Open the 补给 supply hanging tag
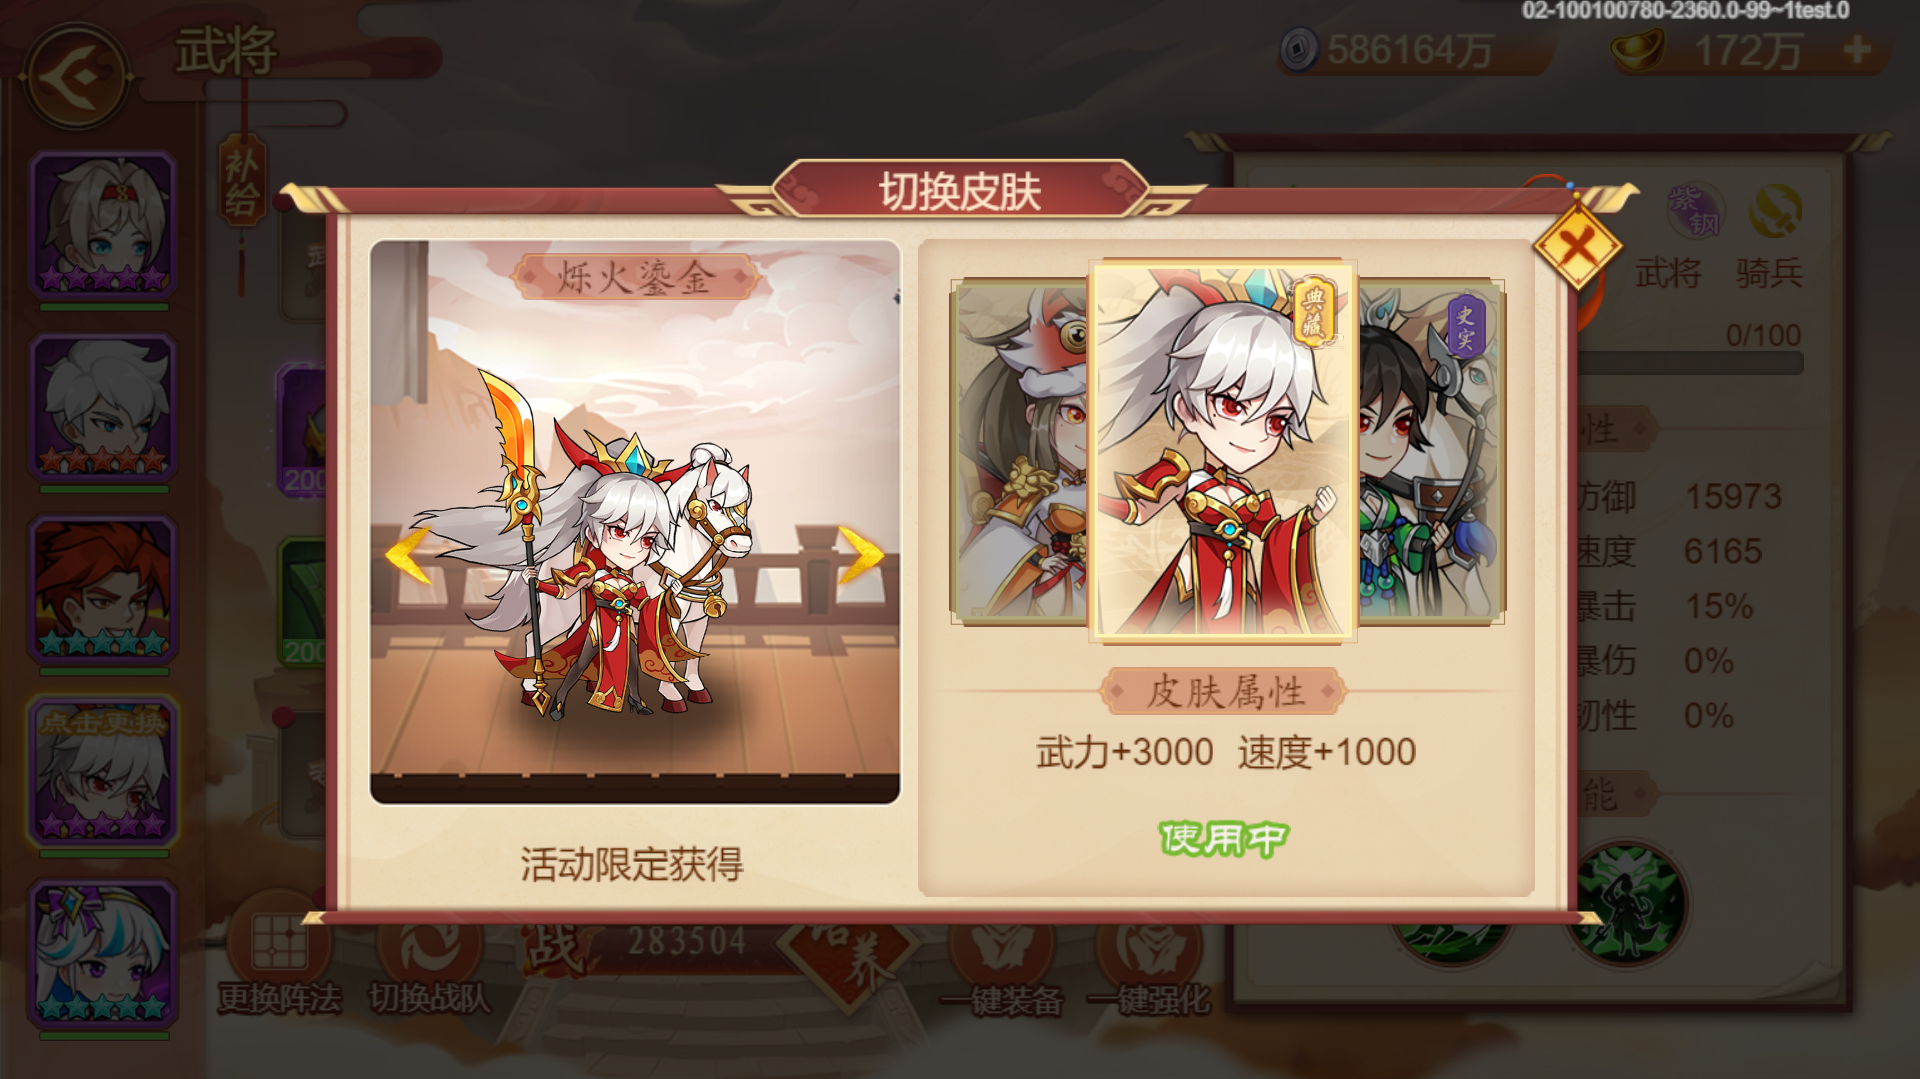Image resolution: width=1920 pixels, height=1079 pixels. coord(242,183)
